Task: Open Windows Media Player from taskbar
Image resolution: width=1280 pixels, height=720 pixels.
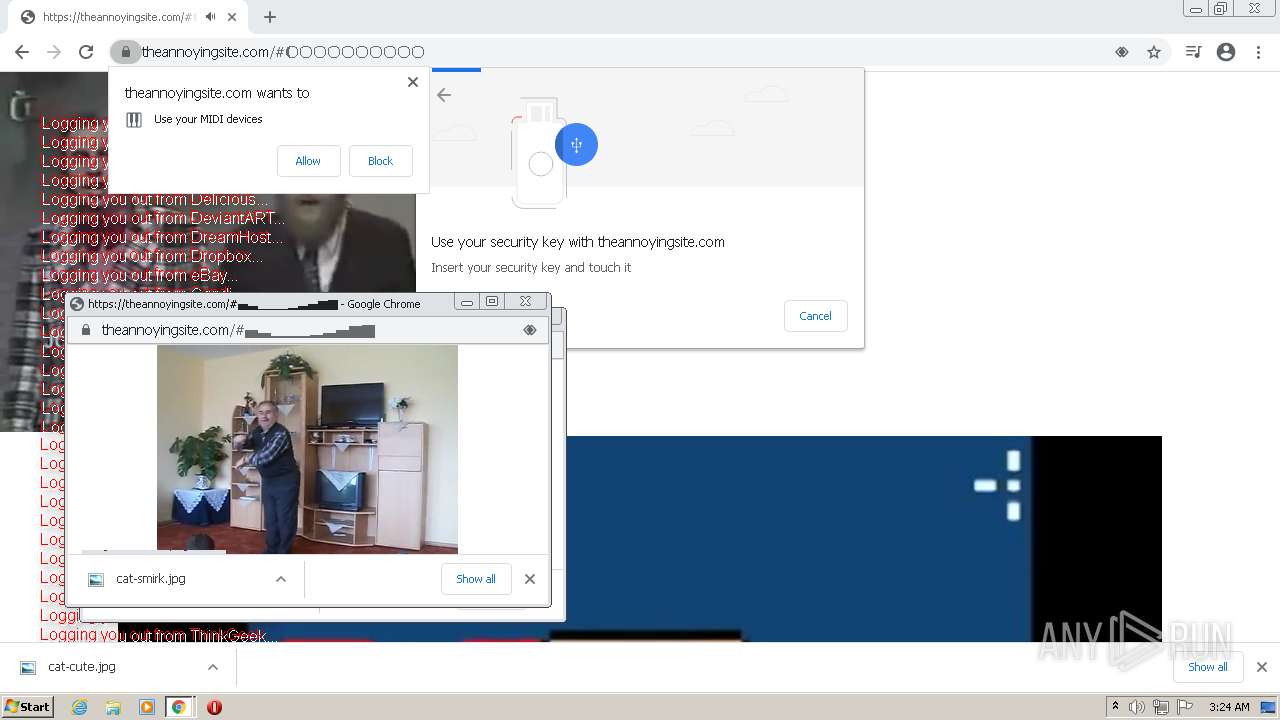Action: (146, 707)
